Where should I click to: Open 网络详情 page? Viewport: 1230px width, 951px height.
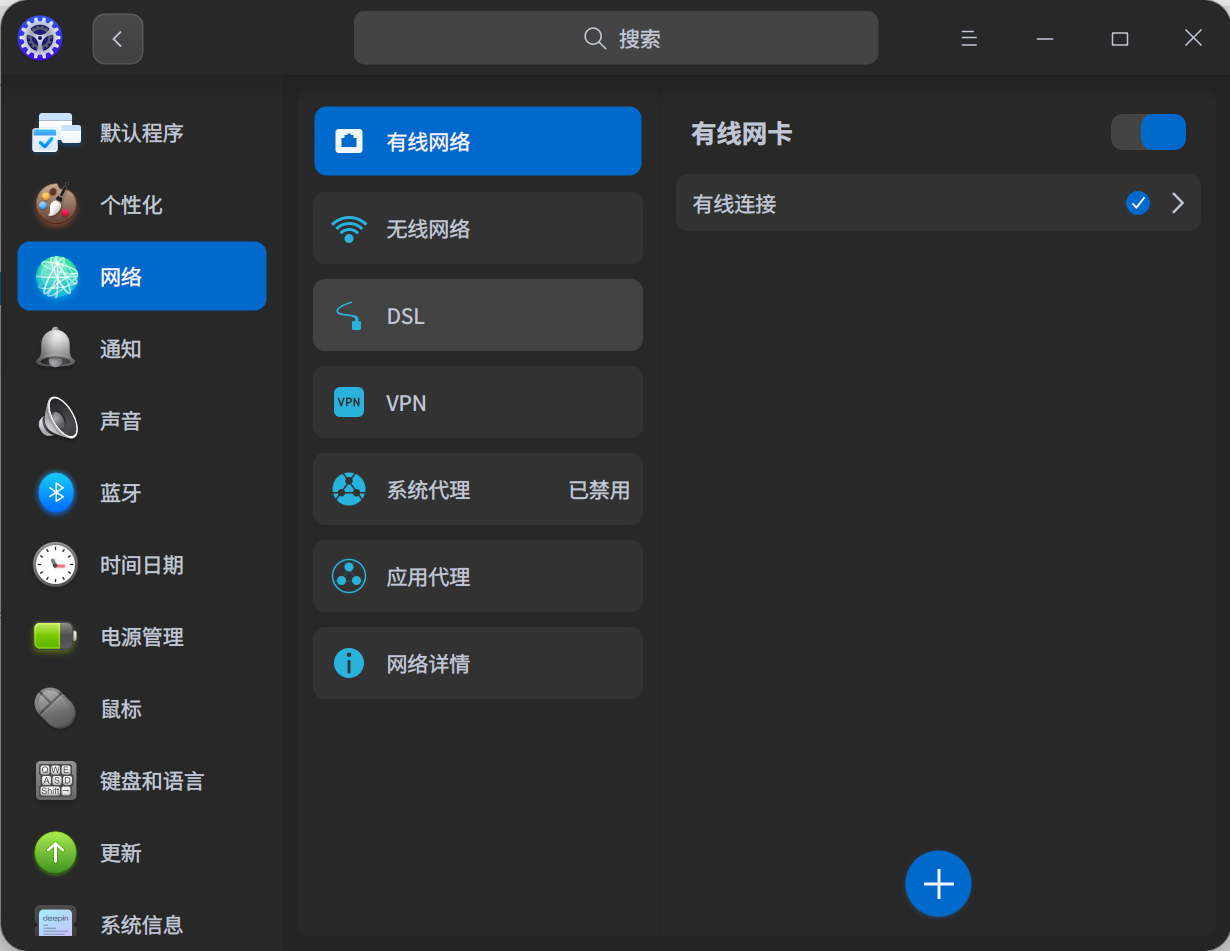pyautogui.click(x=478, y=663)
